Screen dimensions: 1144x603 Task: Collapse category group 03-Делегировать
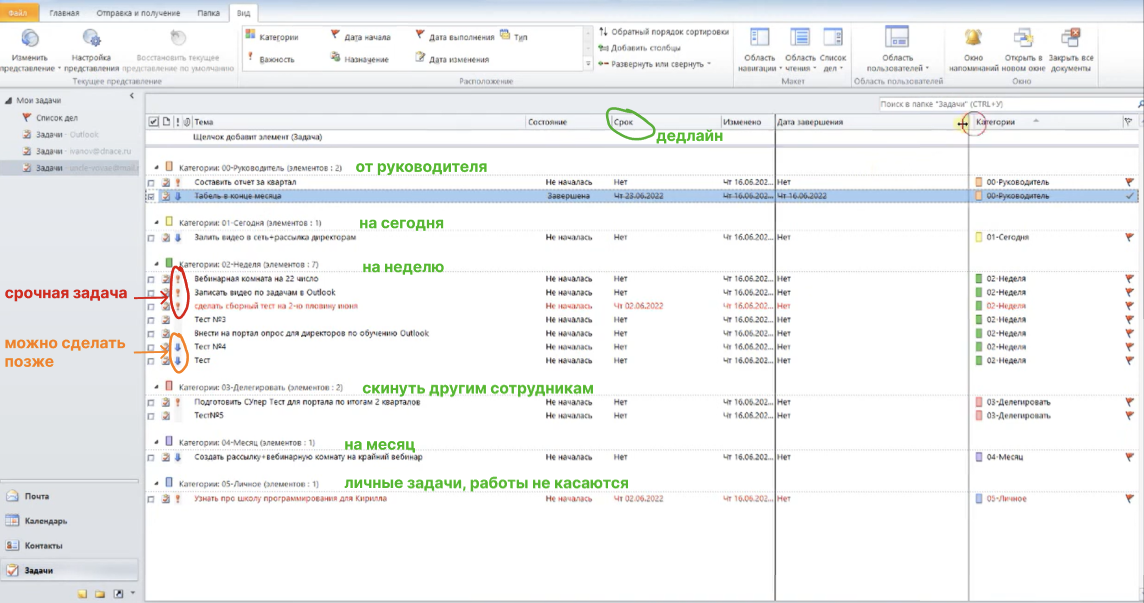click(x=156, y=388)
